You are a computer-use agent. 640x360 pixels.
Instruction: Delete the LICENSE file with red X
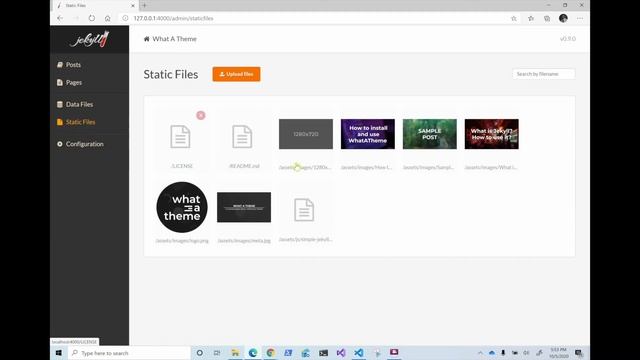[201, 116]
